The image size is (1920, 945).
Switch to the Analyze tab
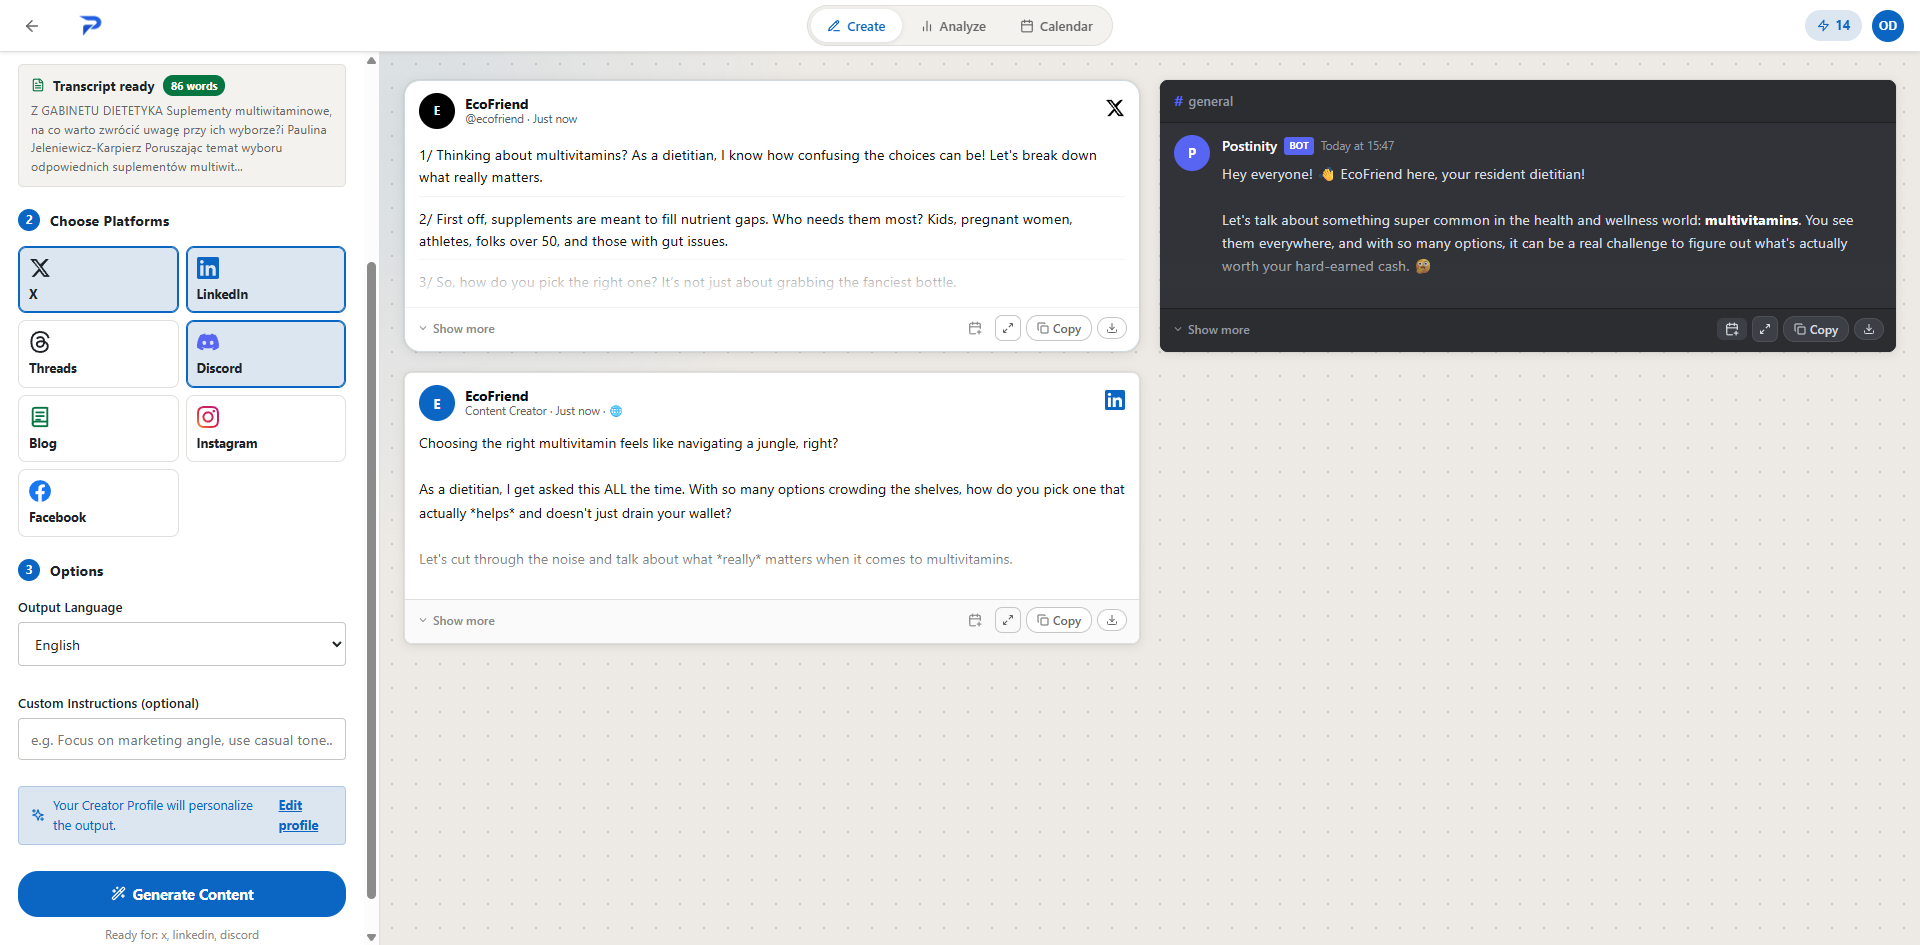point(953,26)
